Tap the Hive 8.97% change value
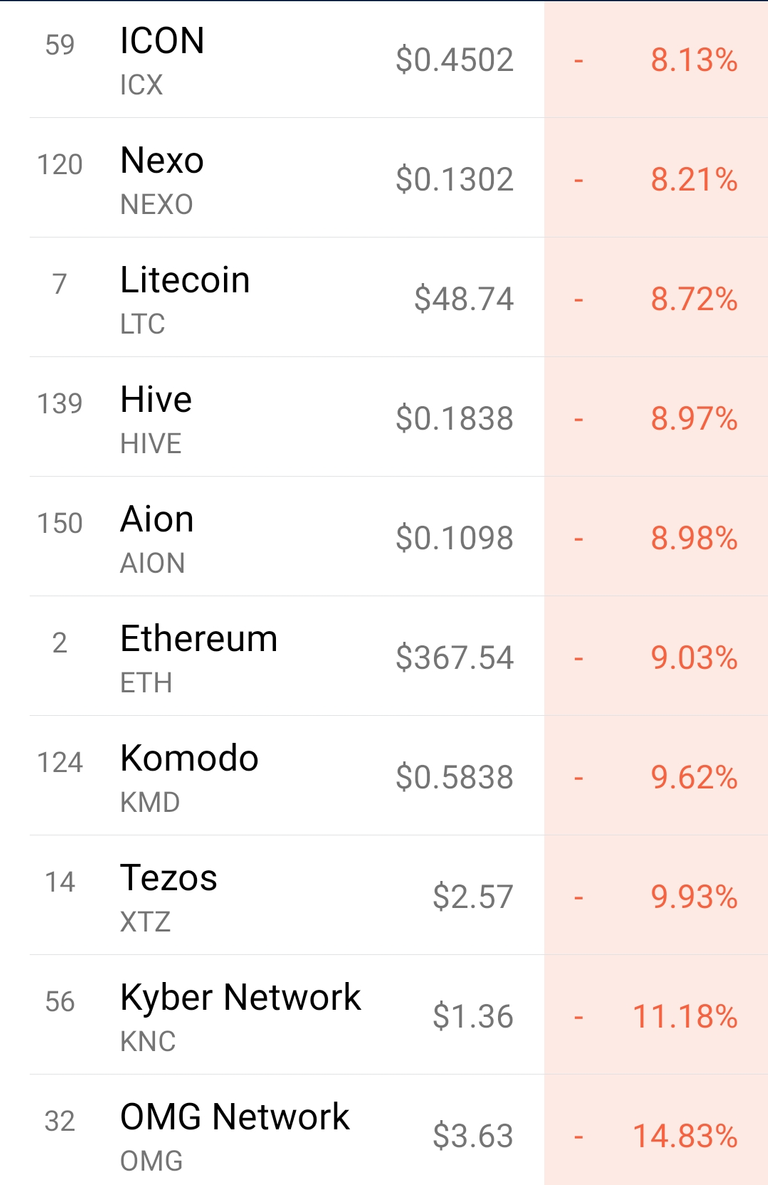Viewport: 768px width, 1185px height. [x=694, y=419]
